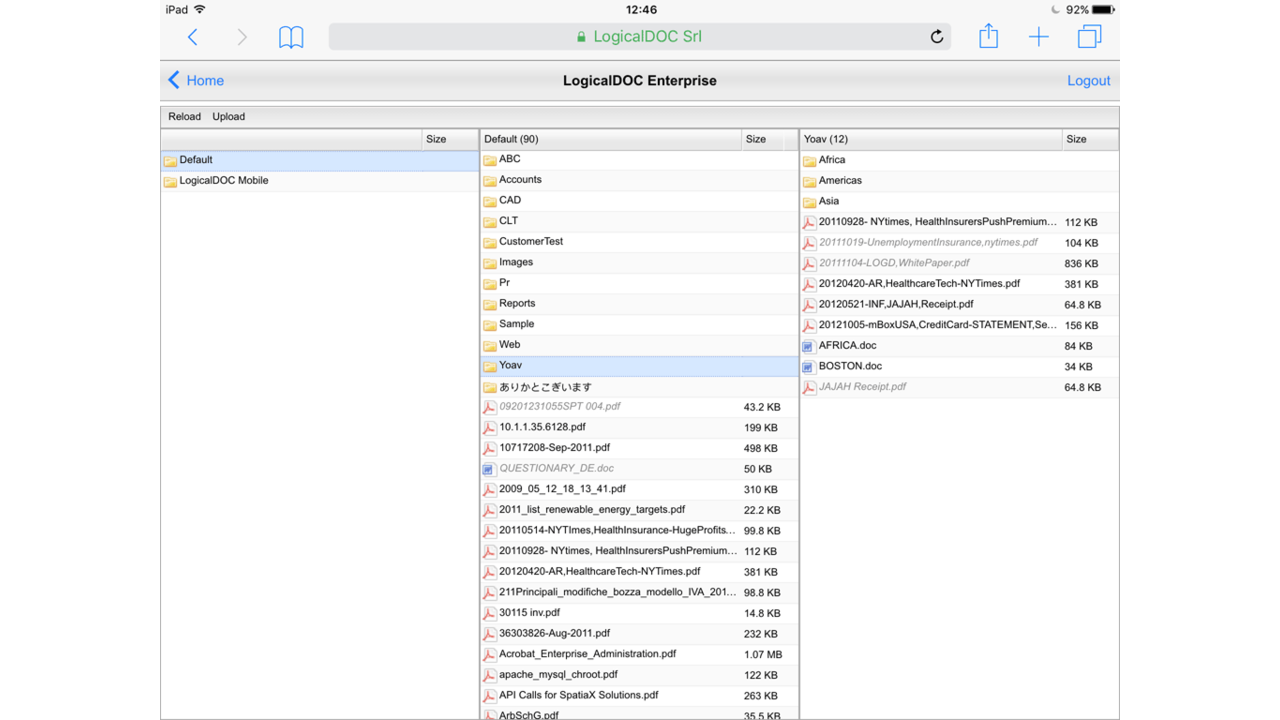Open the LogicalDOC Mobile folder
Screen dimensions: 1280x720
224,180
